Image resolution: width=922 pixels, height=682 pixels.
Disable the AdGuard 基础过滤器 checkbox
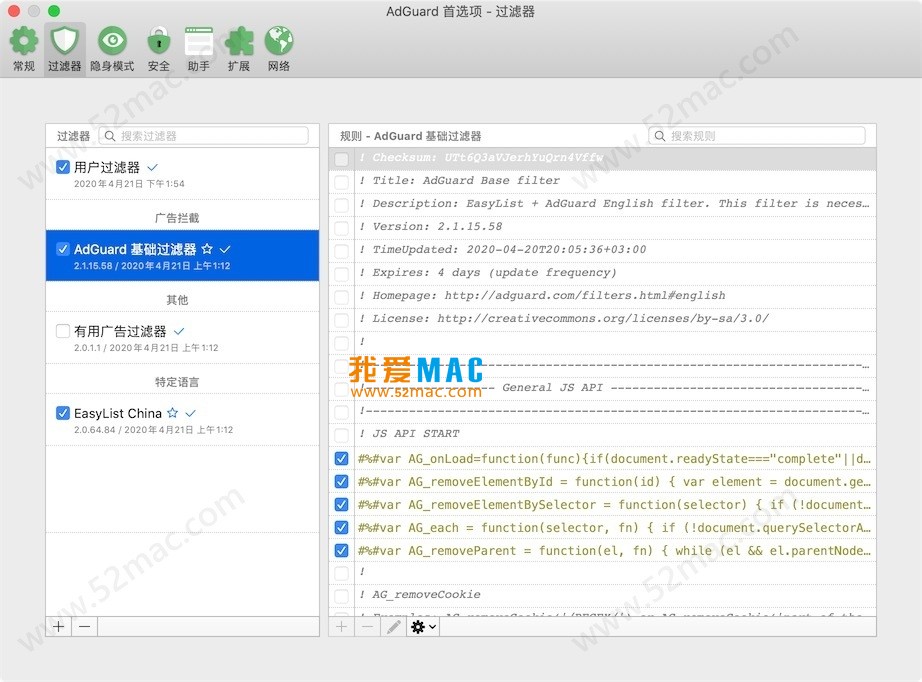tap(63, 249)
